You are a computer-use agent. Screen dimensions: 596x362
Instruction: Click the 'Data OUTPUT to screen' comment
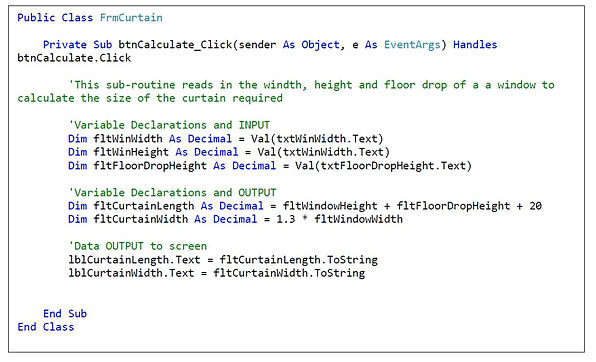click(x=138, y=246)
